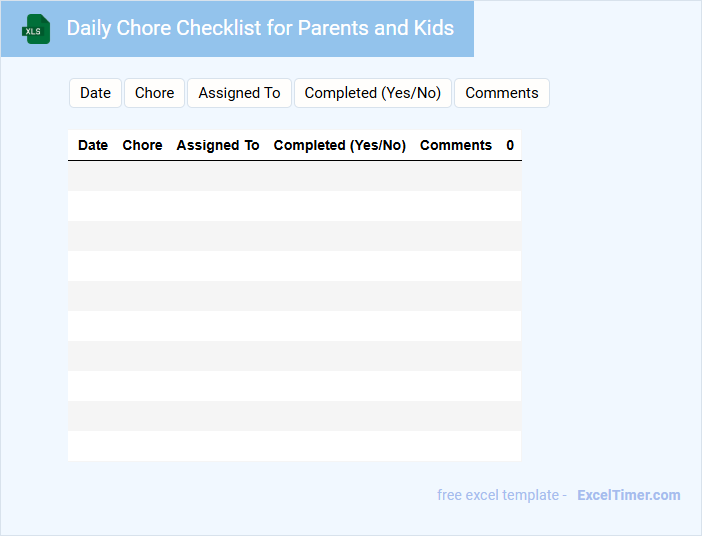Click the green XLS file icon
Screen dimensions: 702x536
pos(36,29)
